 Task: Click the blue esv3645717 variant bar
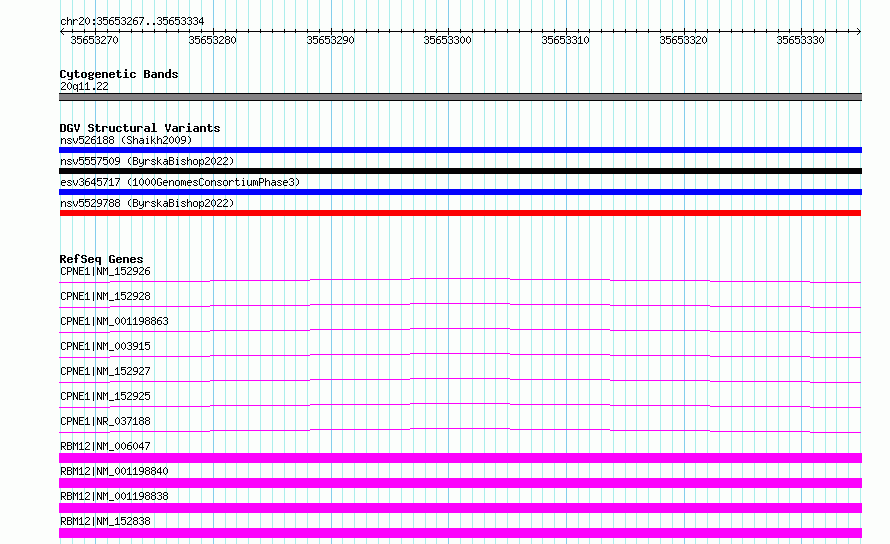click(460, 192)
